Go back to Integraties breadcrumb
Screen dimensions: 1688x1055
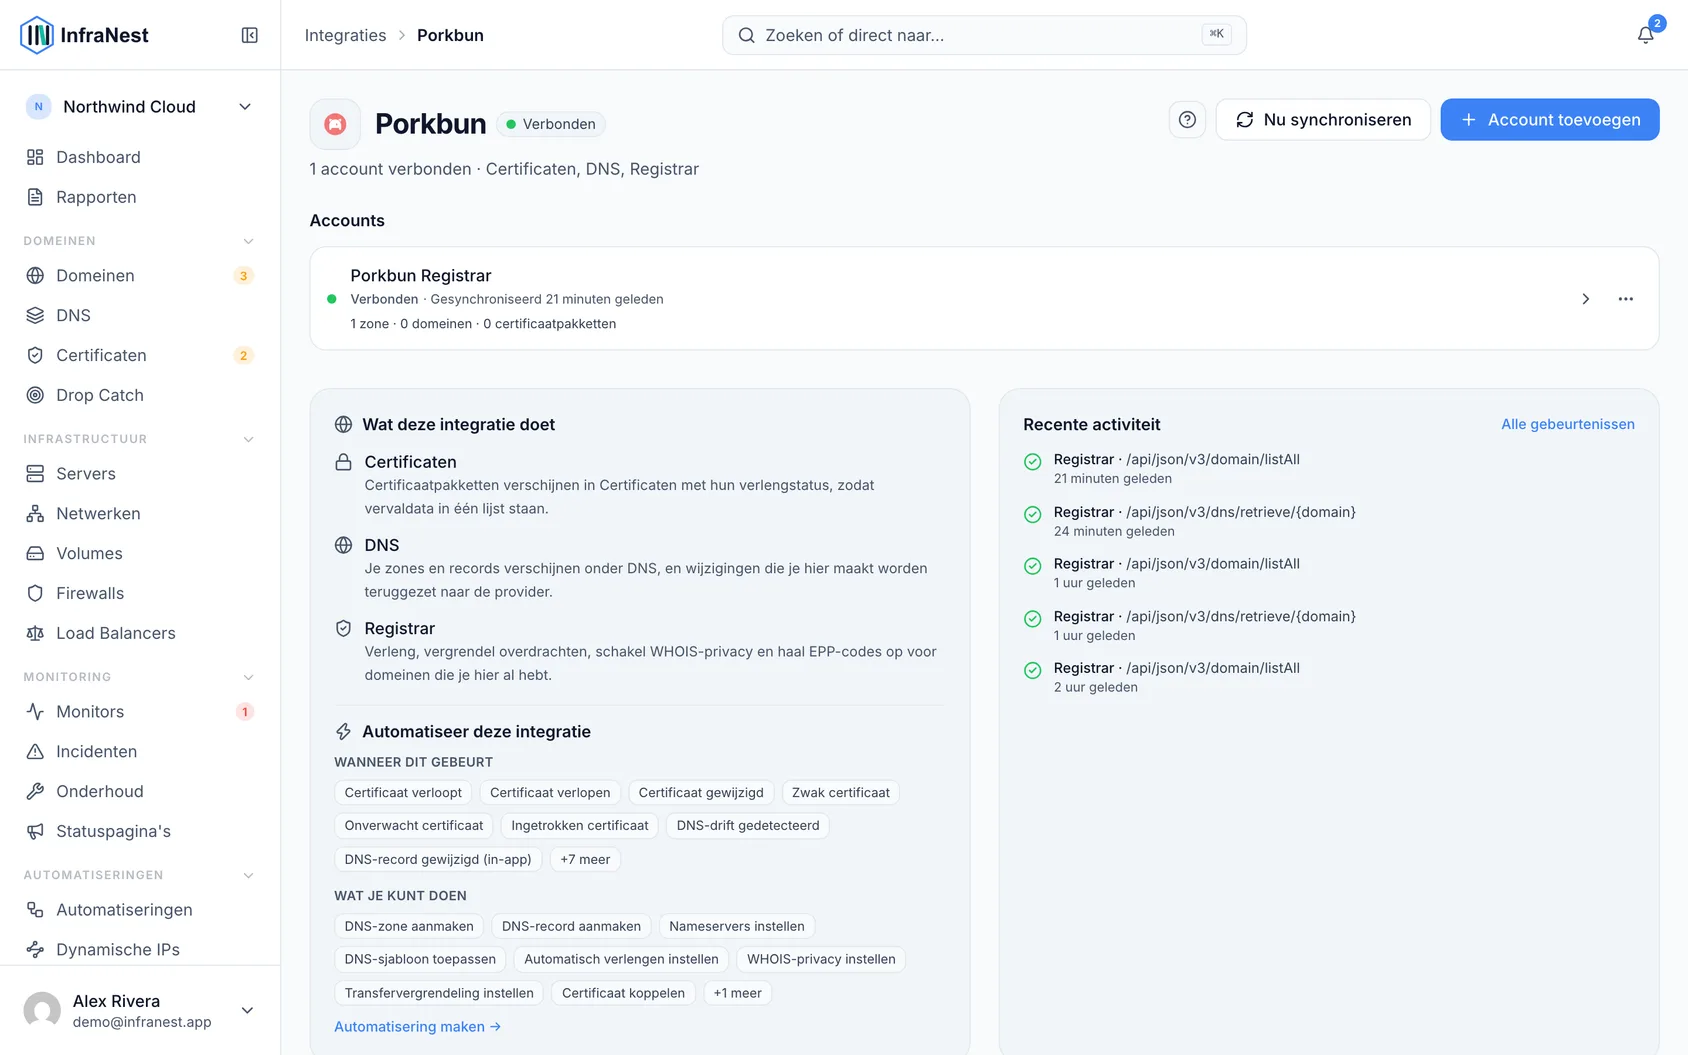345,35
